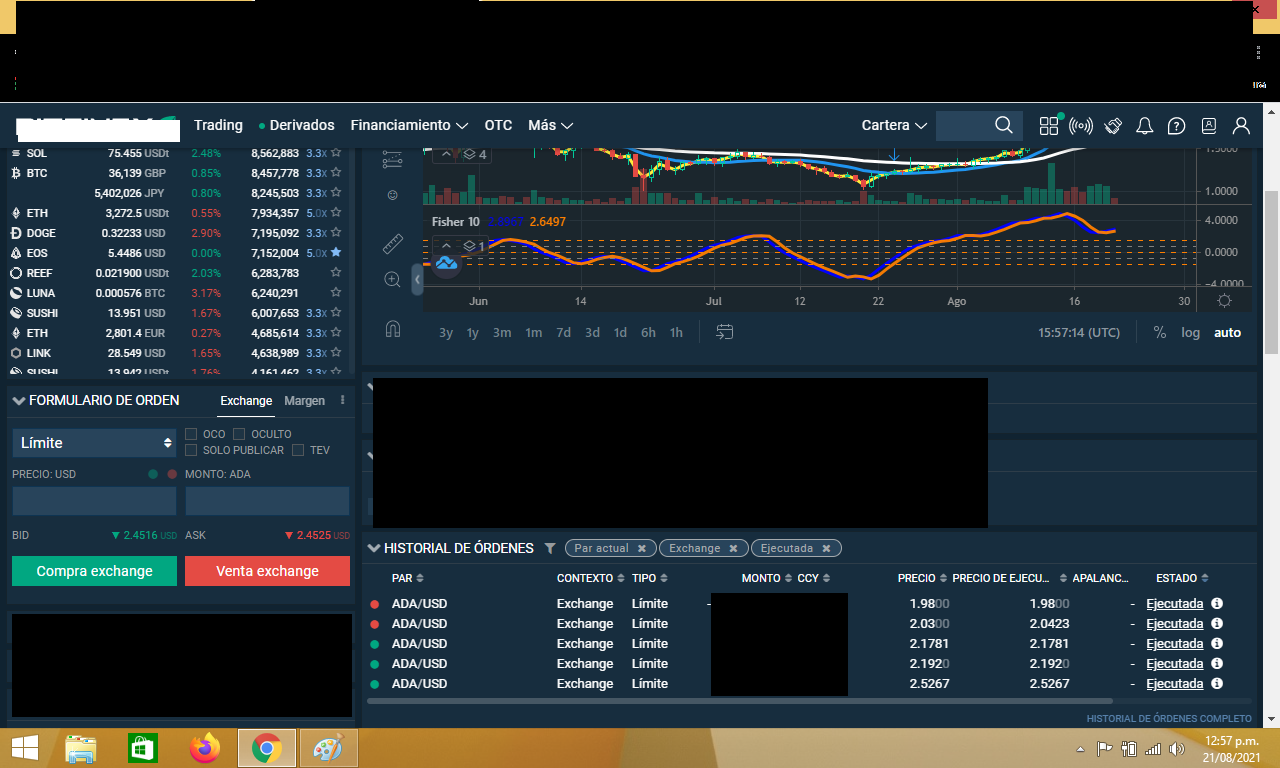1280x768 pixels.
Task: Expand the Financiamiento menu
Action: [x=409, y=125]
